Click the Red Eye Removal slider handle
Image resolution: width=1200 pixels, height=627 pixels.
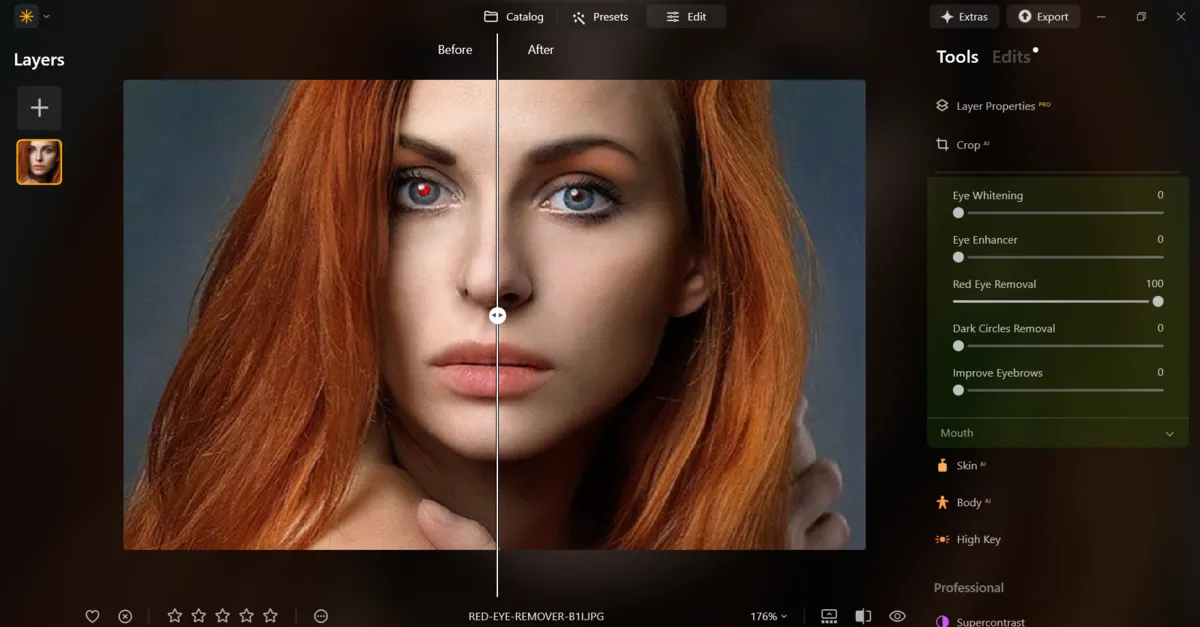(1158, 301)
